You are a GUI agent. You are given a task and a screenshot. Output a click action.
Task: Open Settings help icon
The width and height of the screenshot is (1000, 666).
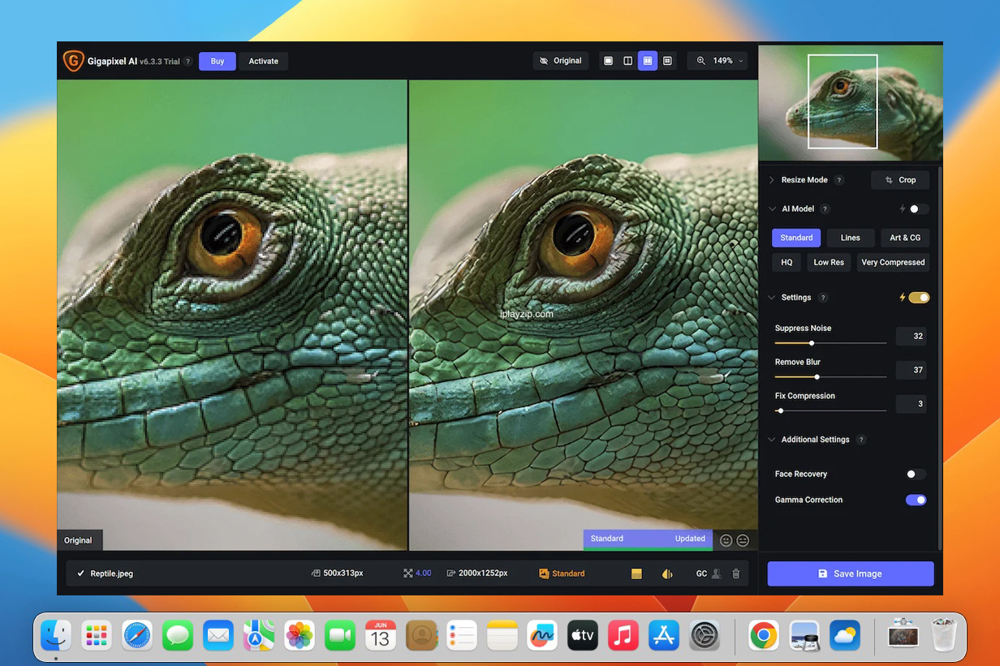(x=823, y=297)
